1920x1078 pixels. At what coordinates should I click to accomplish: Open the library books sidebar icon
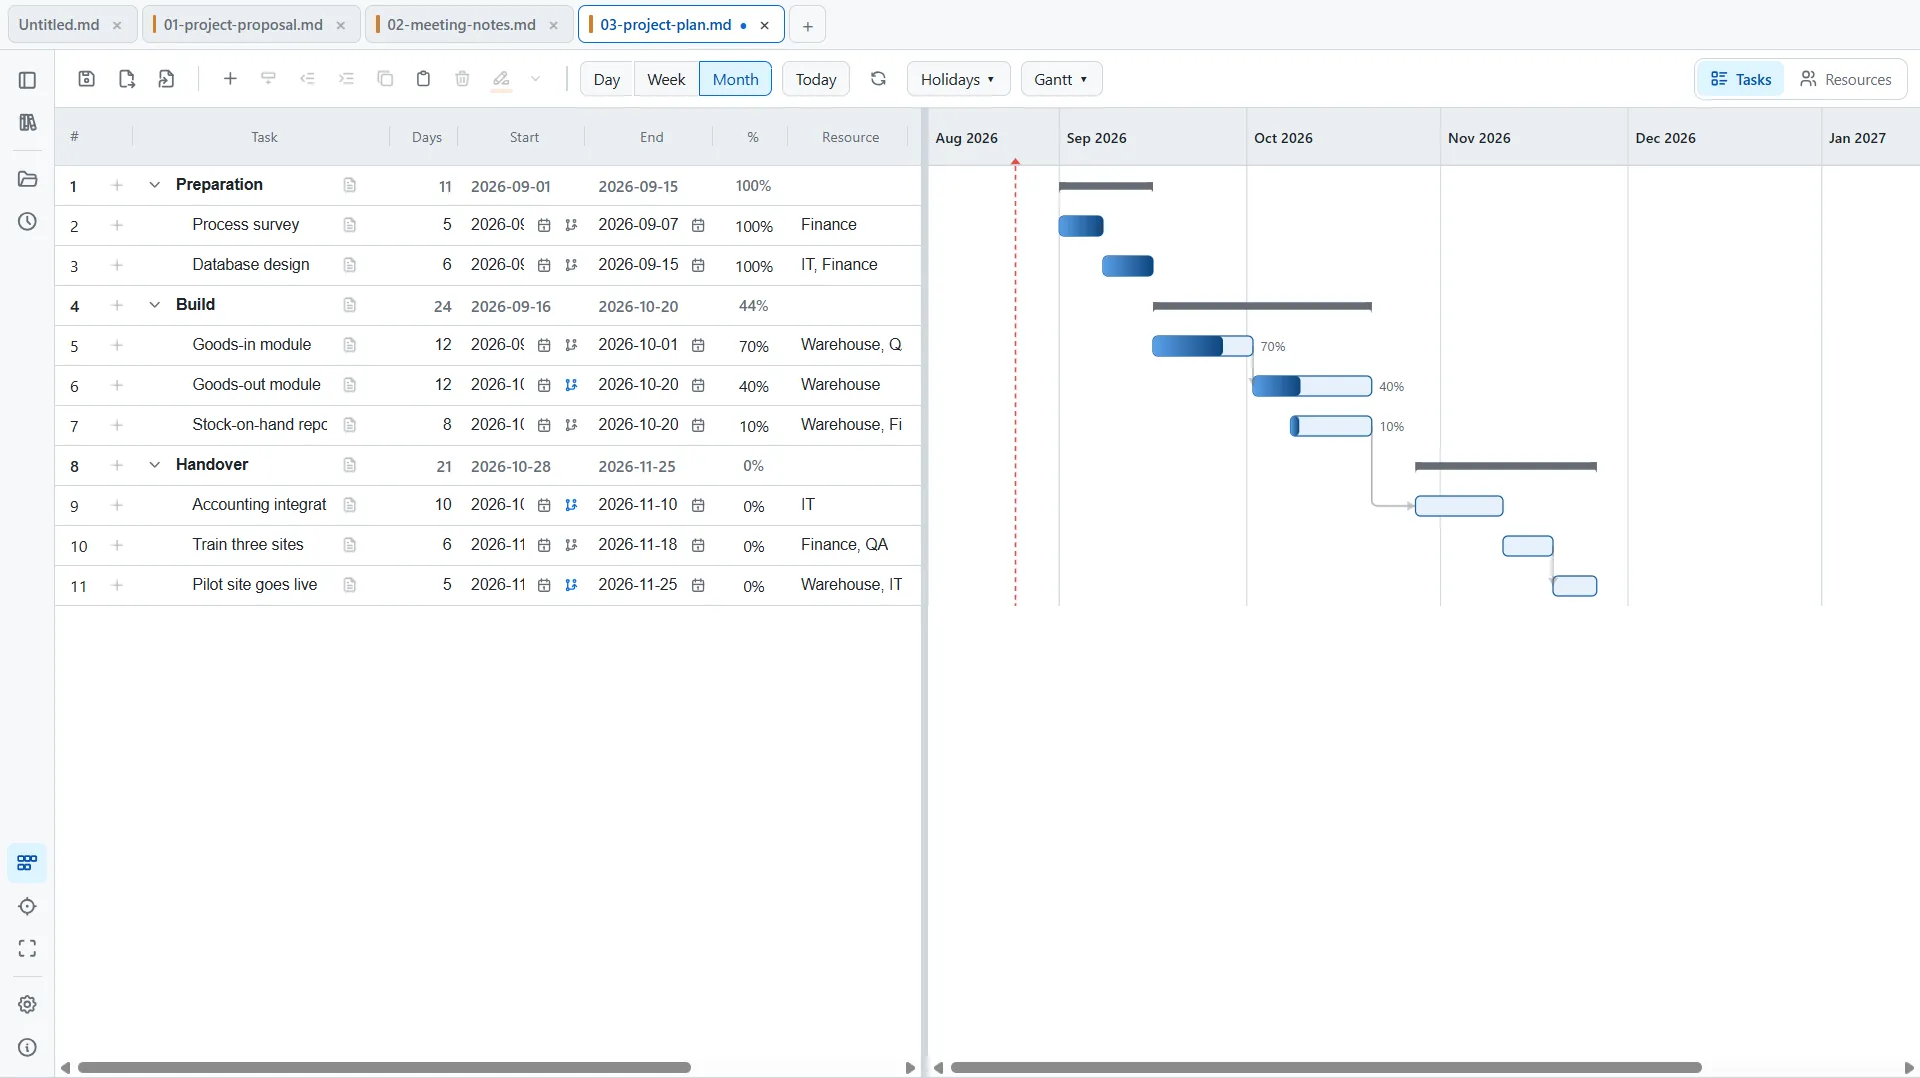28,122
